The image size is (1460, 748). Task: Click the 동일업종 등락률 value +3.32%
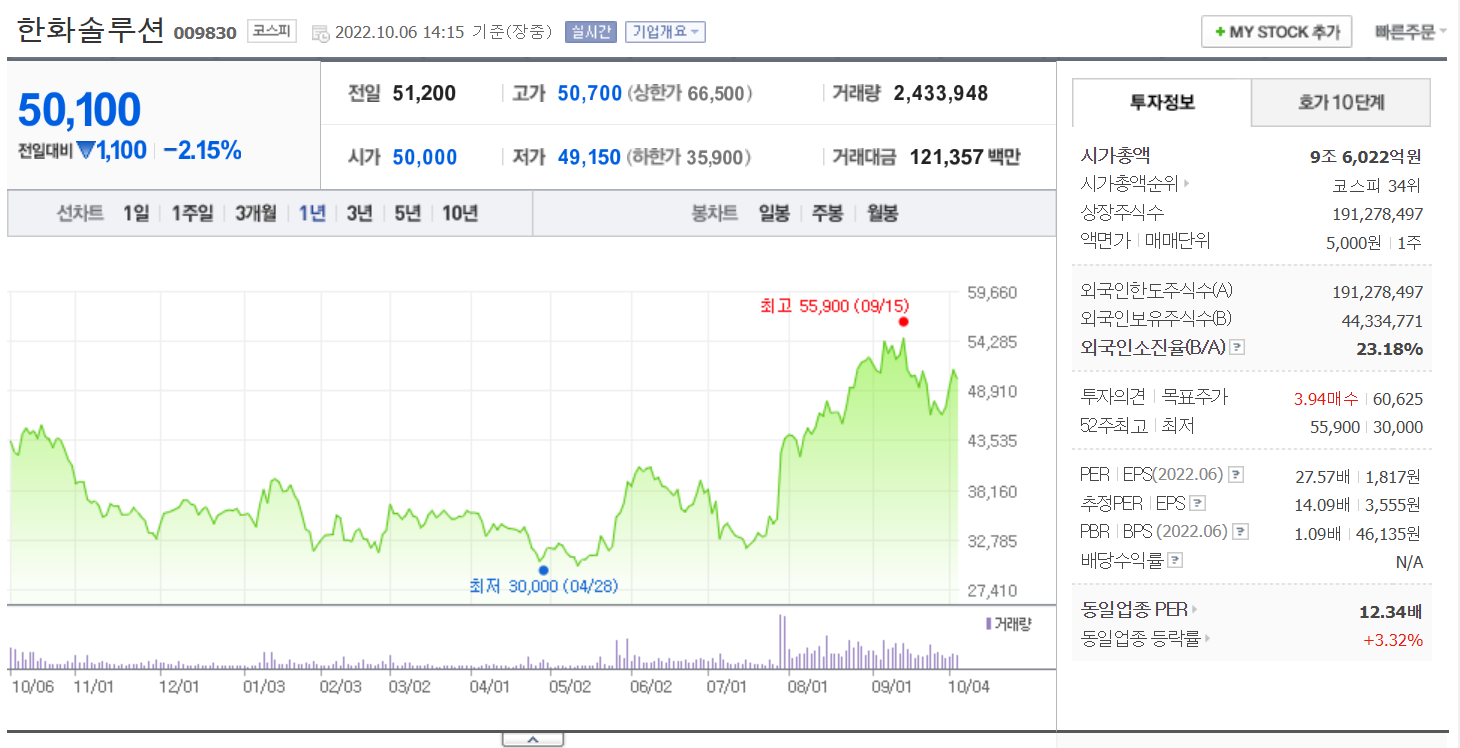pyautogui.click(x=1393, y=639)
